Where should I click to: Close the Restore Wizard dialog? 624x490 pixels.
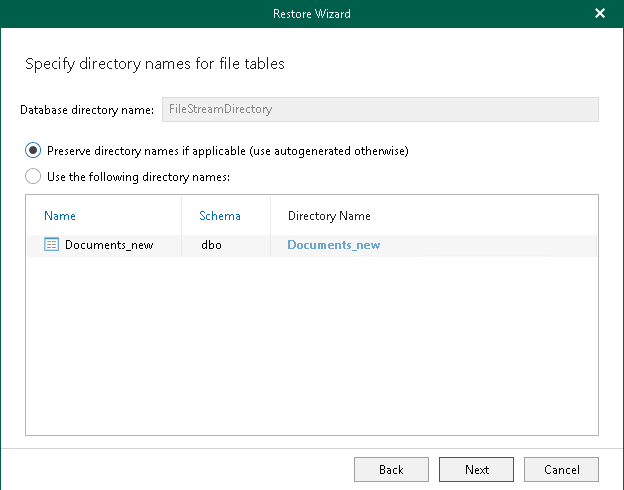point(600,14)
